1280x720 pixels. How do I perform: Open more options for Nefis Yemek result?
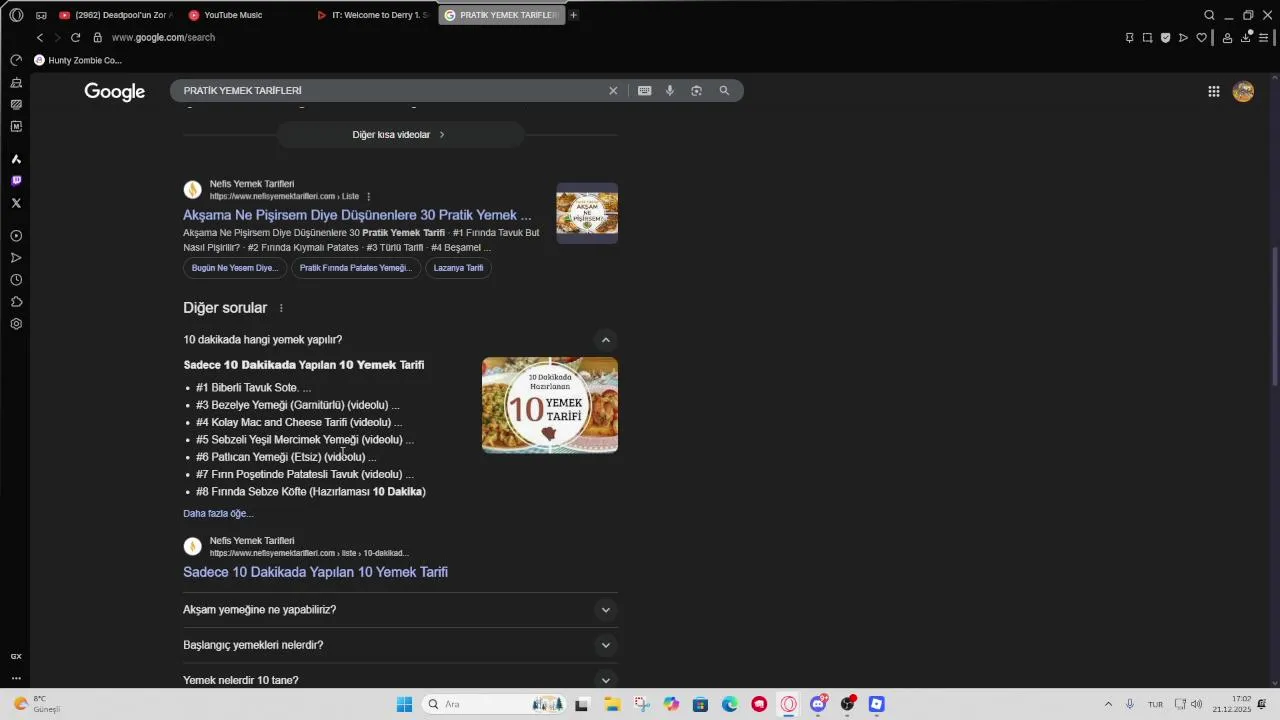tap(369, 197)
